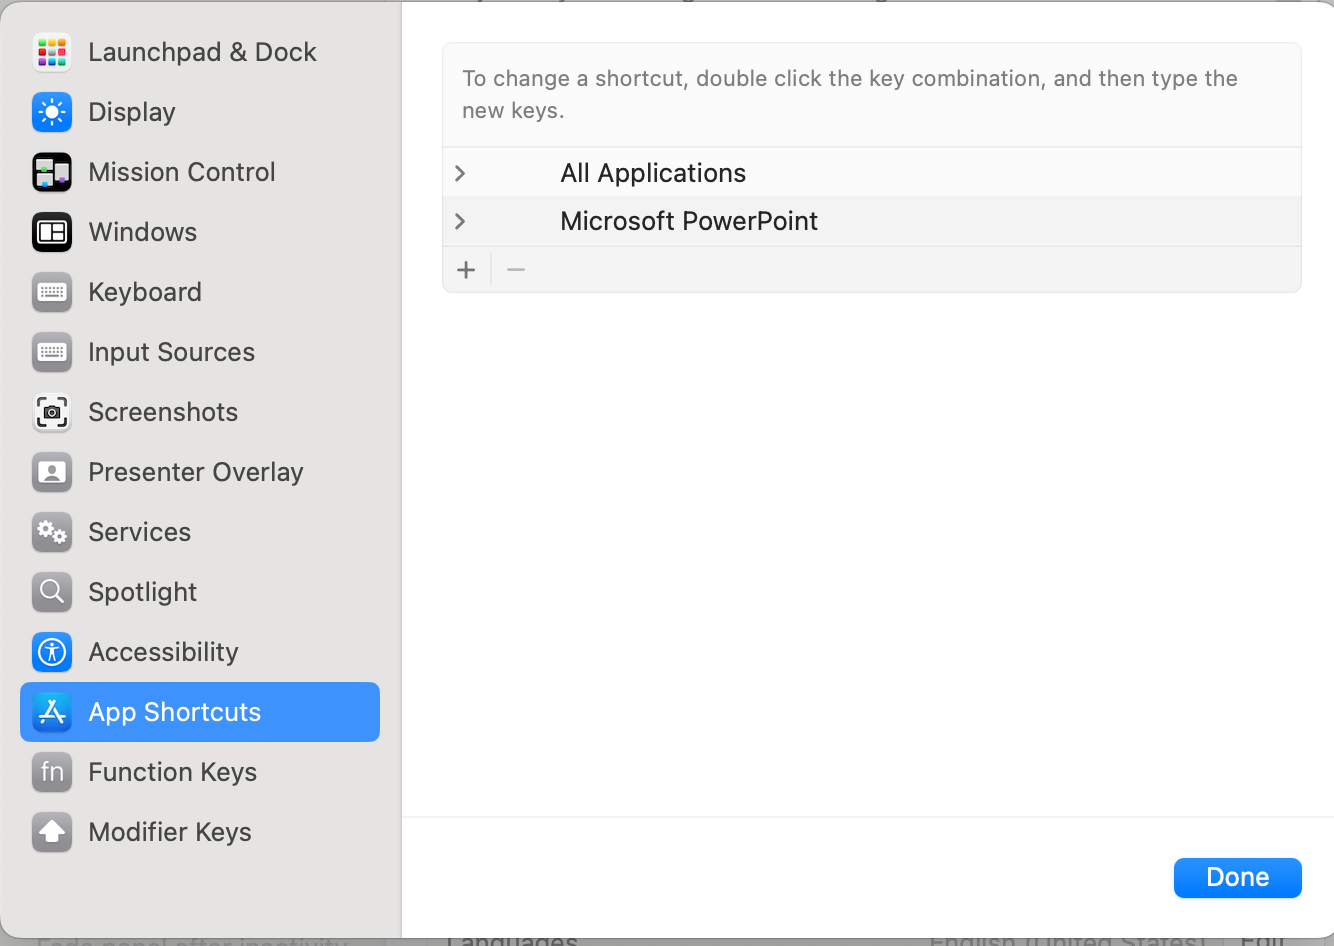Open the Launchpad & Dock category
Screen dimensions: 1334x946
pos(200,52)
